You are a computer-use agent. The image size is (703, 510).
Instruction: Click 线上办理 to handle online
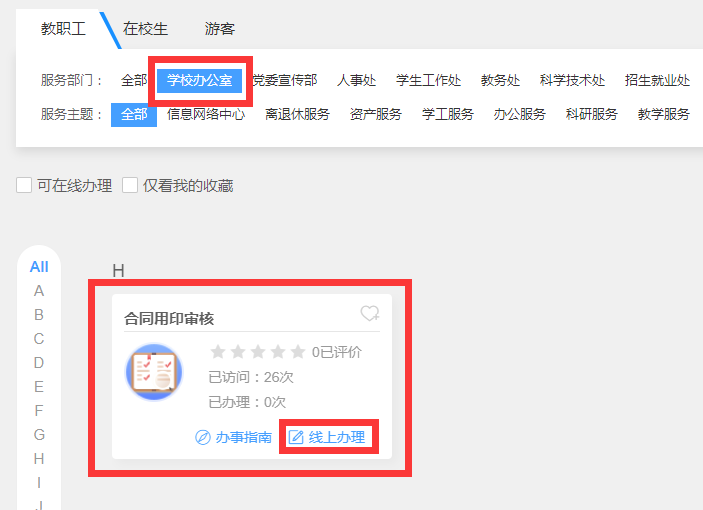click(337, 437)
